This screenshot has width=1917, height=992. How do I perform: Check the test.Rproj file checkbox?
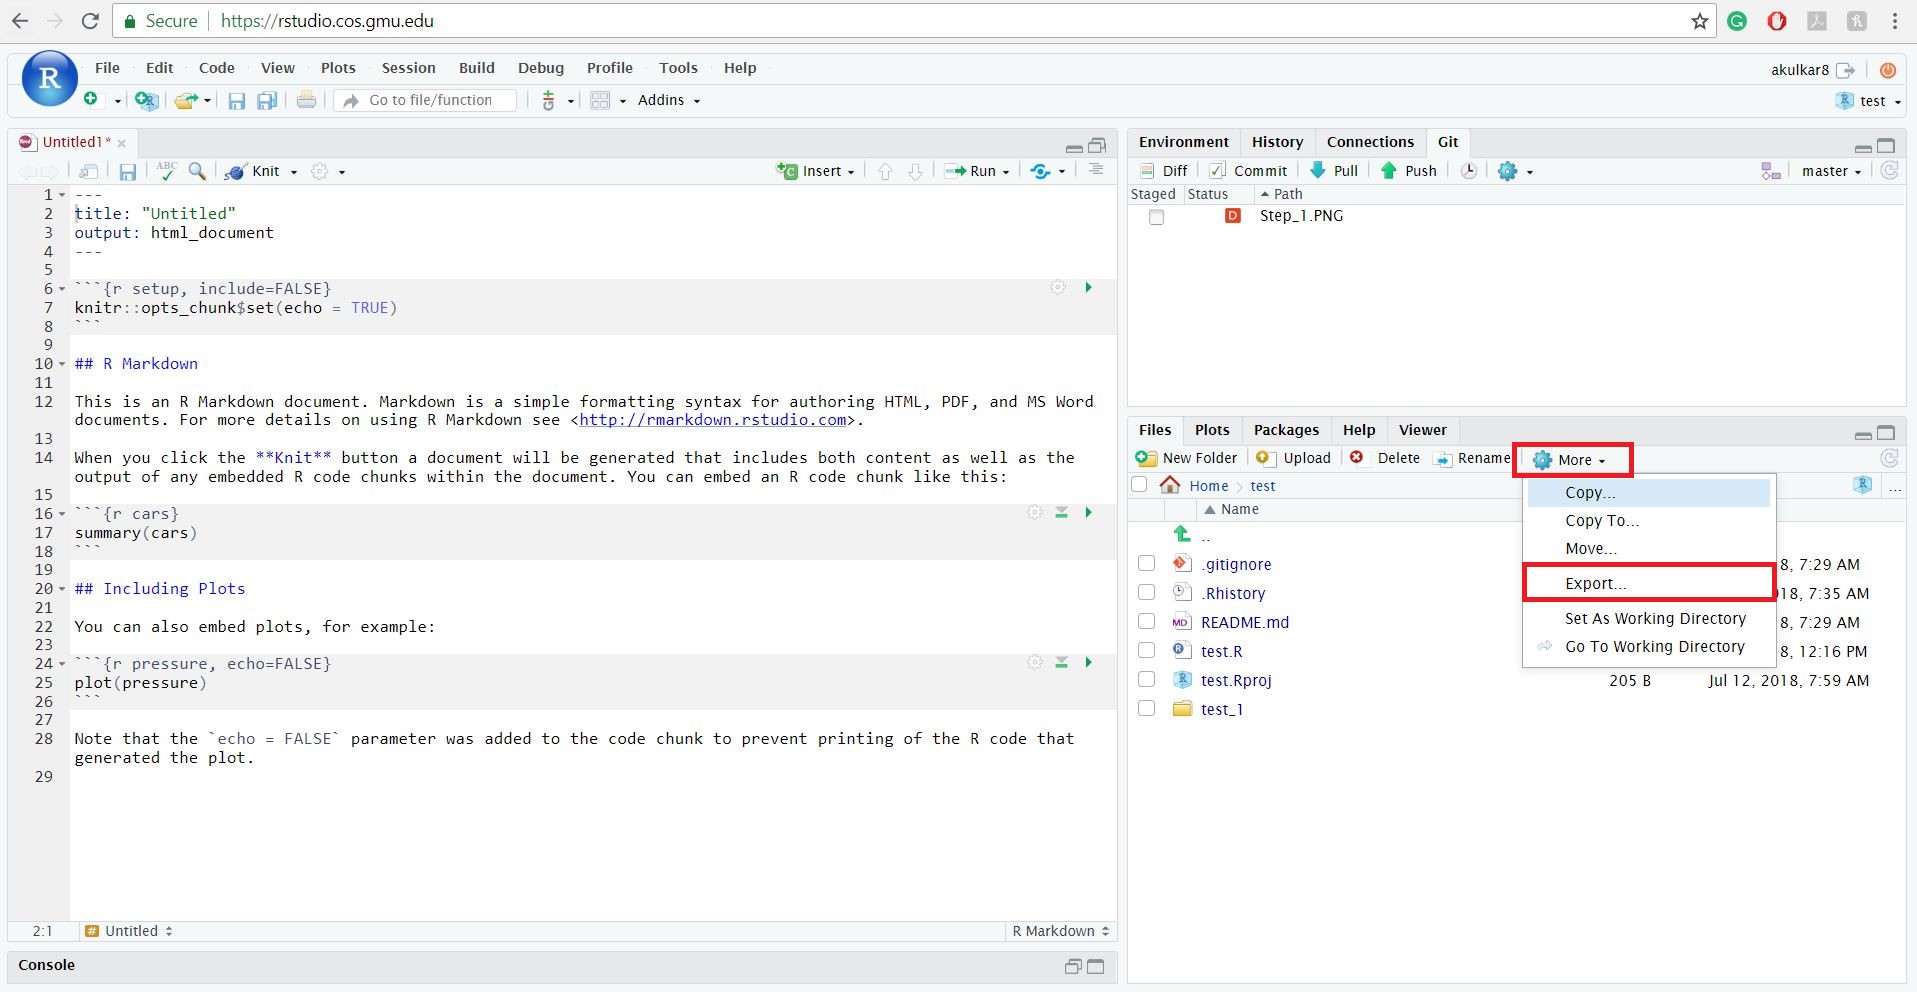(1147, 680)
